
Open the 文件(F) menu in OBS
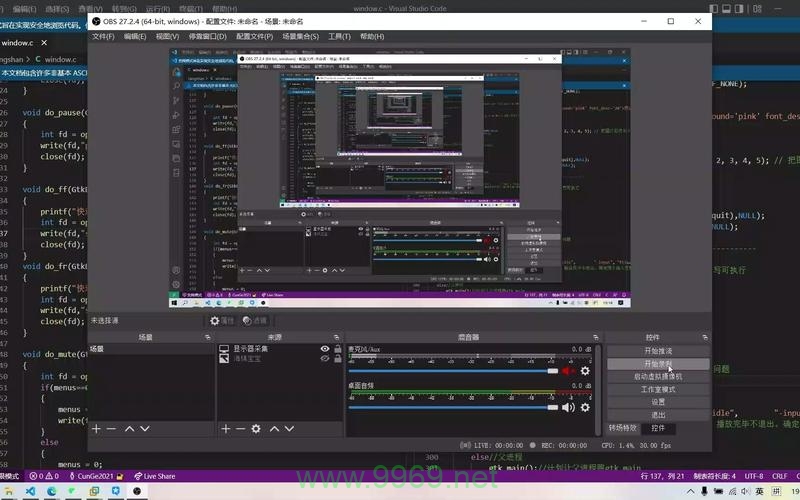pyautogui.click(x=103, y=36)
